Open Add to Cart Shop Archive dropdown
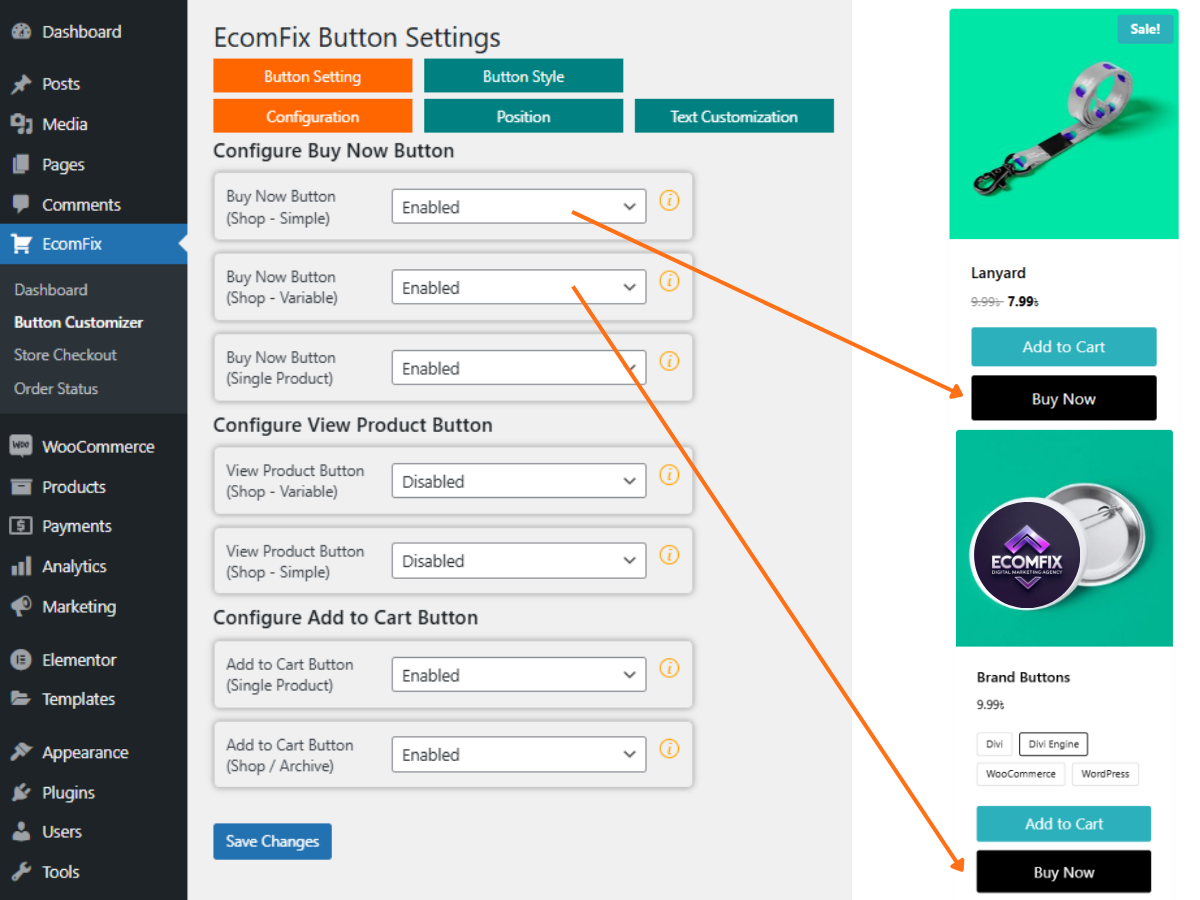 point(519,755)
